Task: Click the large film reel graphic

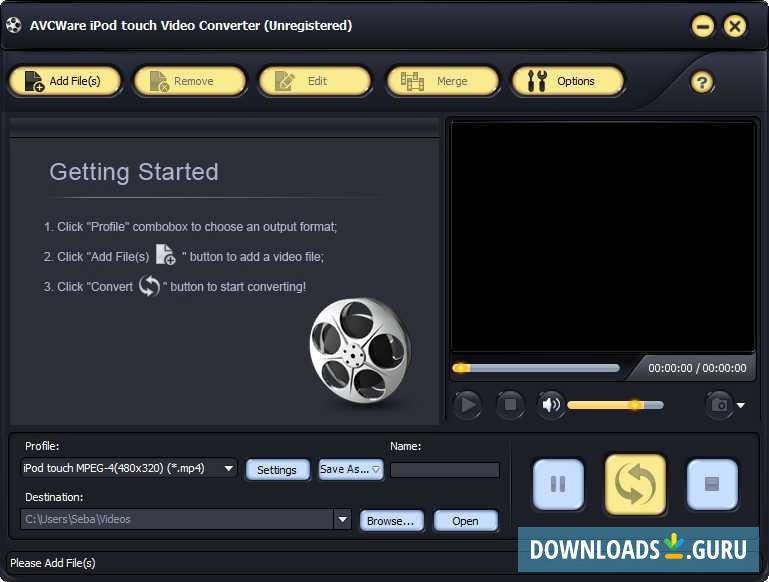Action: [x=360, y=350]
